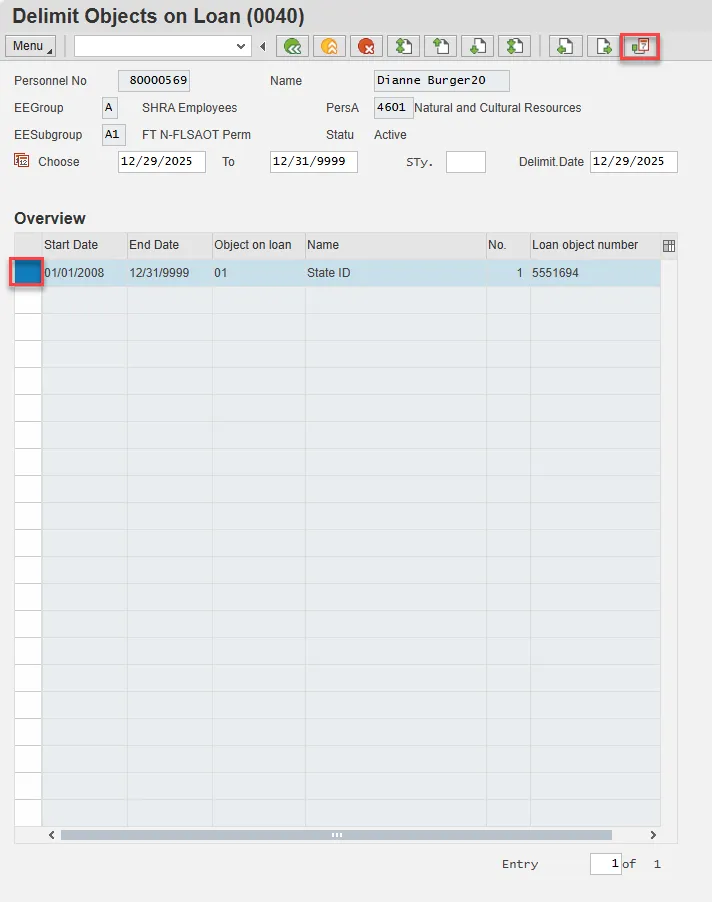This screenshot has height=902, width=712.
Task: Open the table settings grid icon
Action: coord(669,246)
